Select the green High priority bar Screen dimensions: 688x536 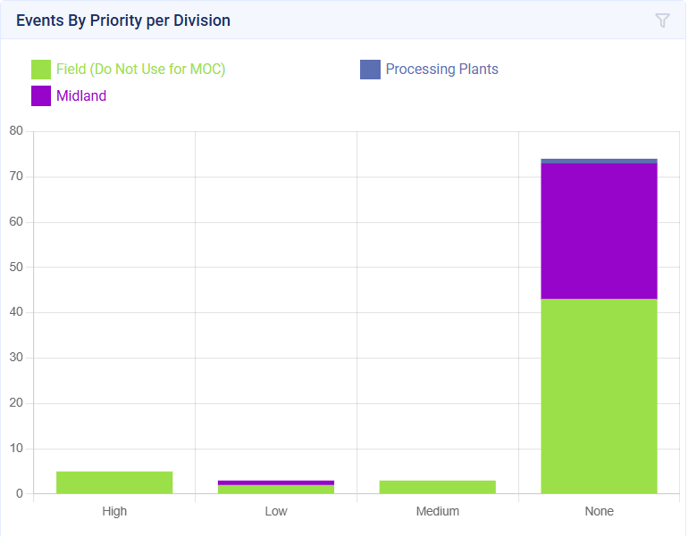point(114,482)
